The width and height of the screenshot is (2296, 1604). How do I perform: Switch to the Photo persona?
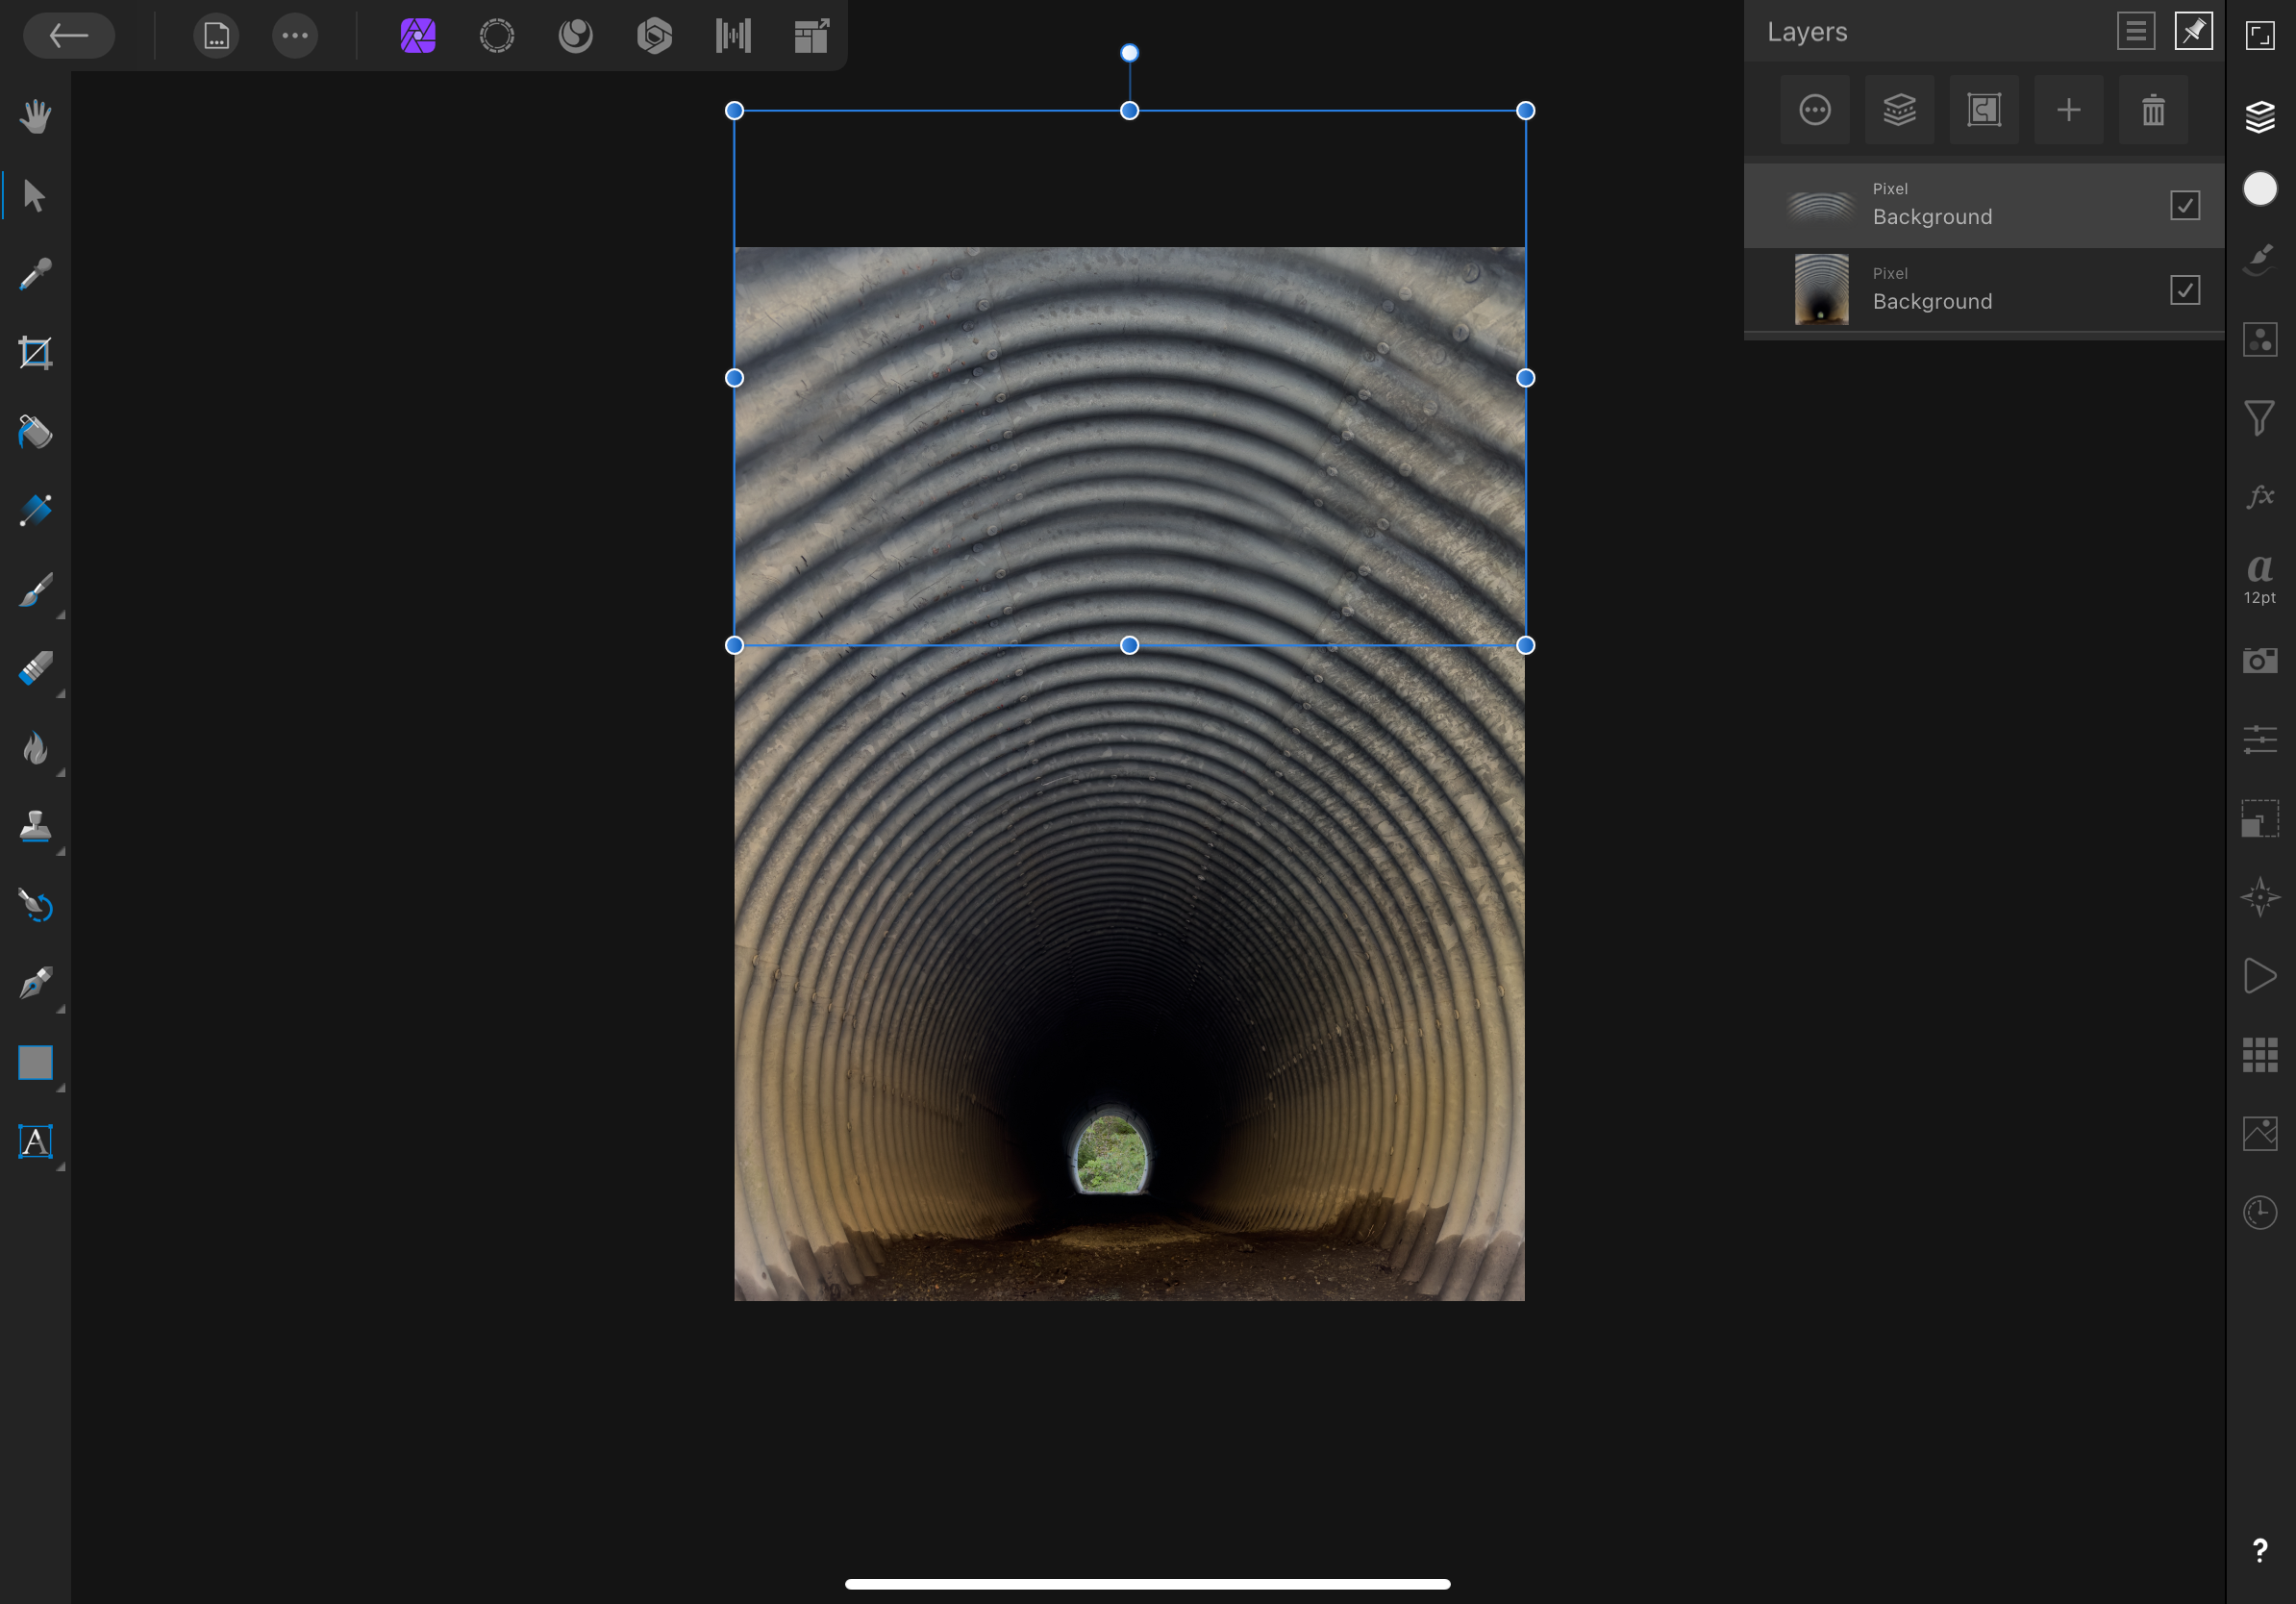point(418,36)
